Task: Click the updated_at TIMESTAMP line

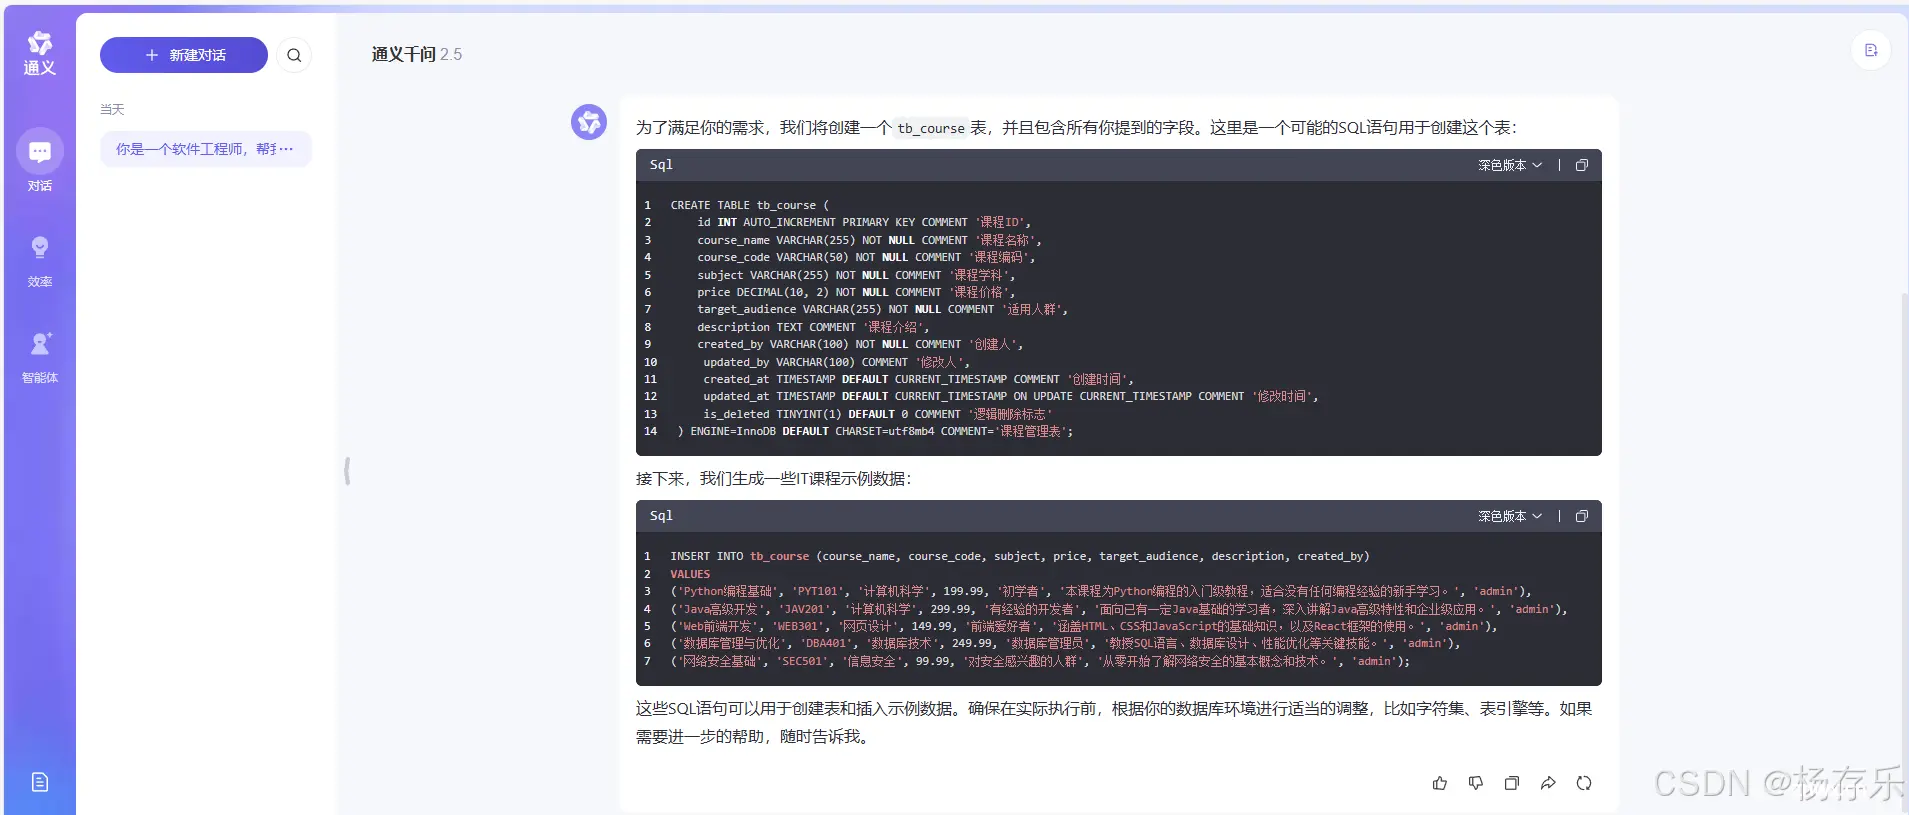Action: [1011, 396]
